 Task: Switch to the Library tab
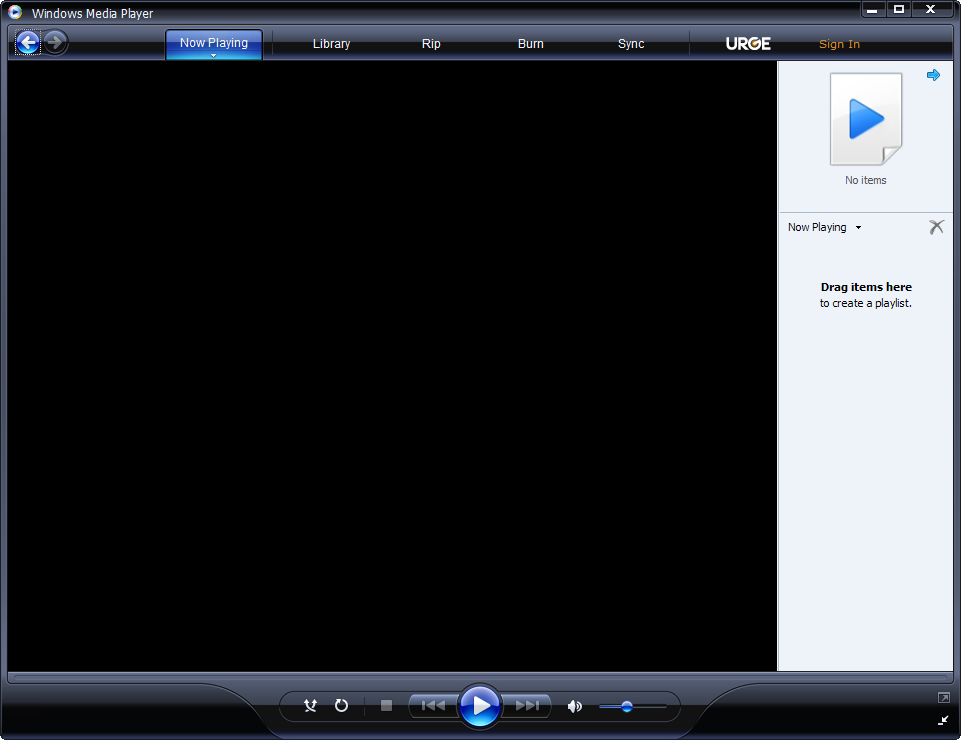pyautogui.click(x=332, y=44)
